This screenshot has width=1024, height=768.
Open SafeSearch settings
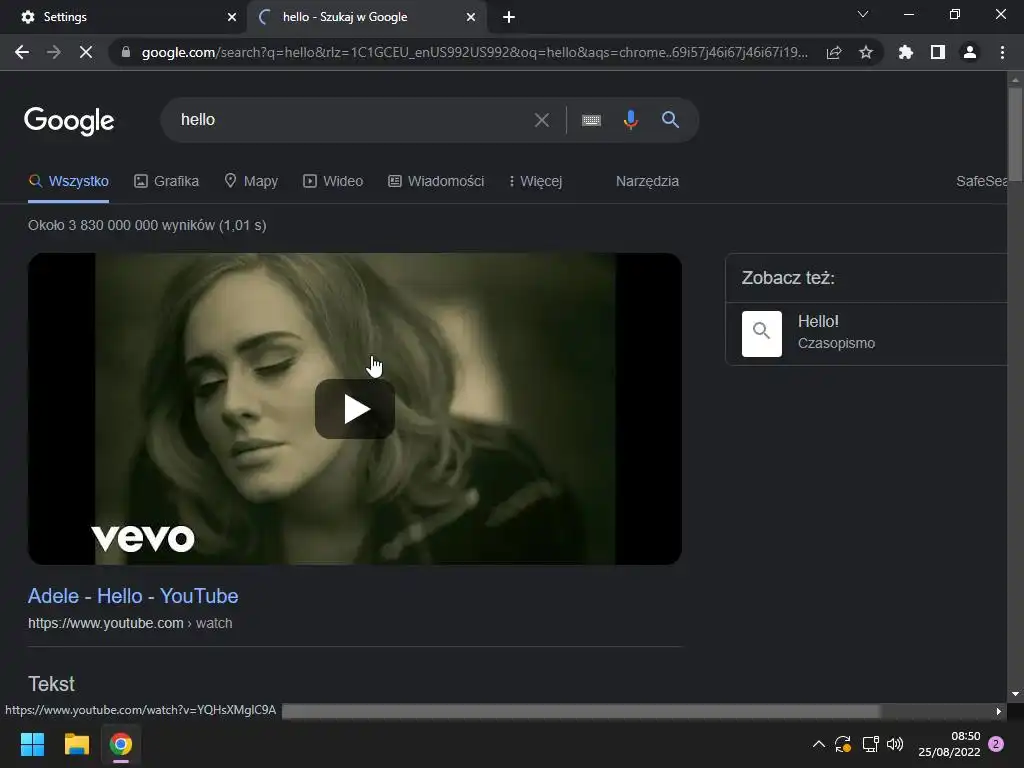coord(981,181)
